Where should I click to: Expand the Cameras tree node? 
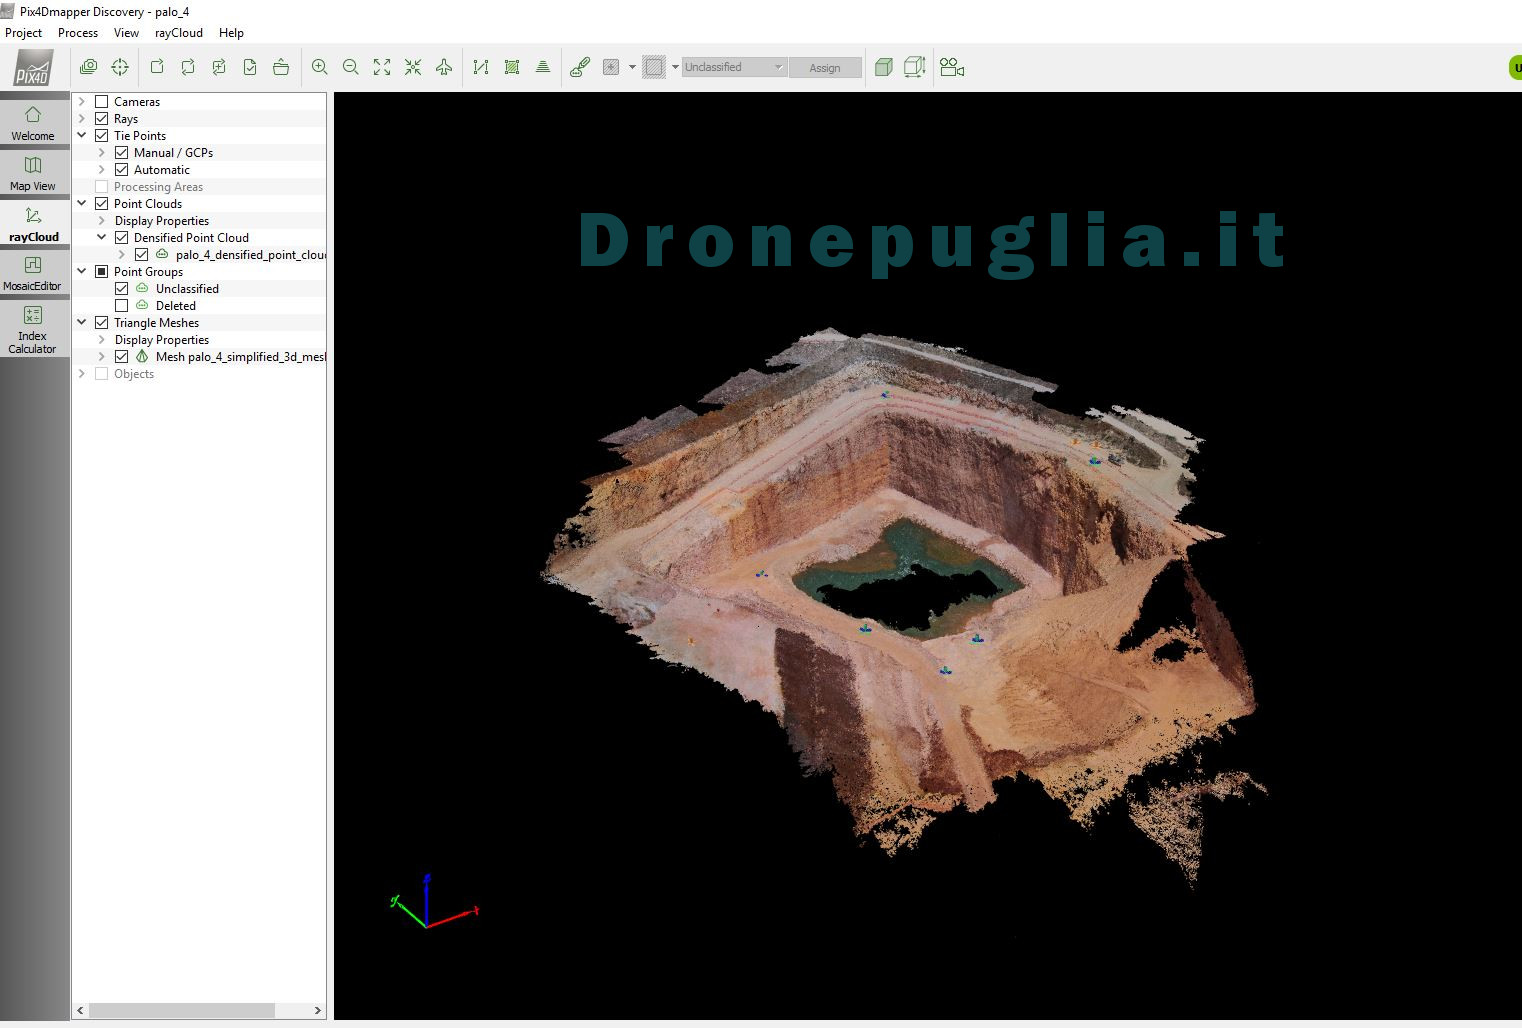[x=82, y=102]
